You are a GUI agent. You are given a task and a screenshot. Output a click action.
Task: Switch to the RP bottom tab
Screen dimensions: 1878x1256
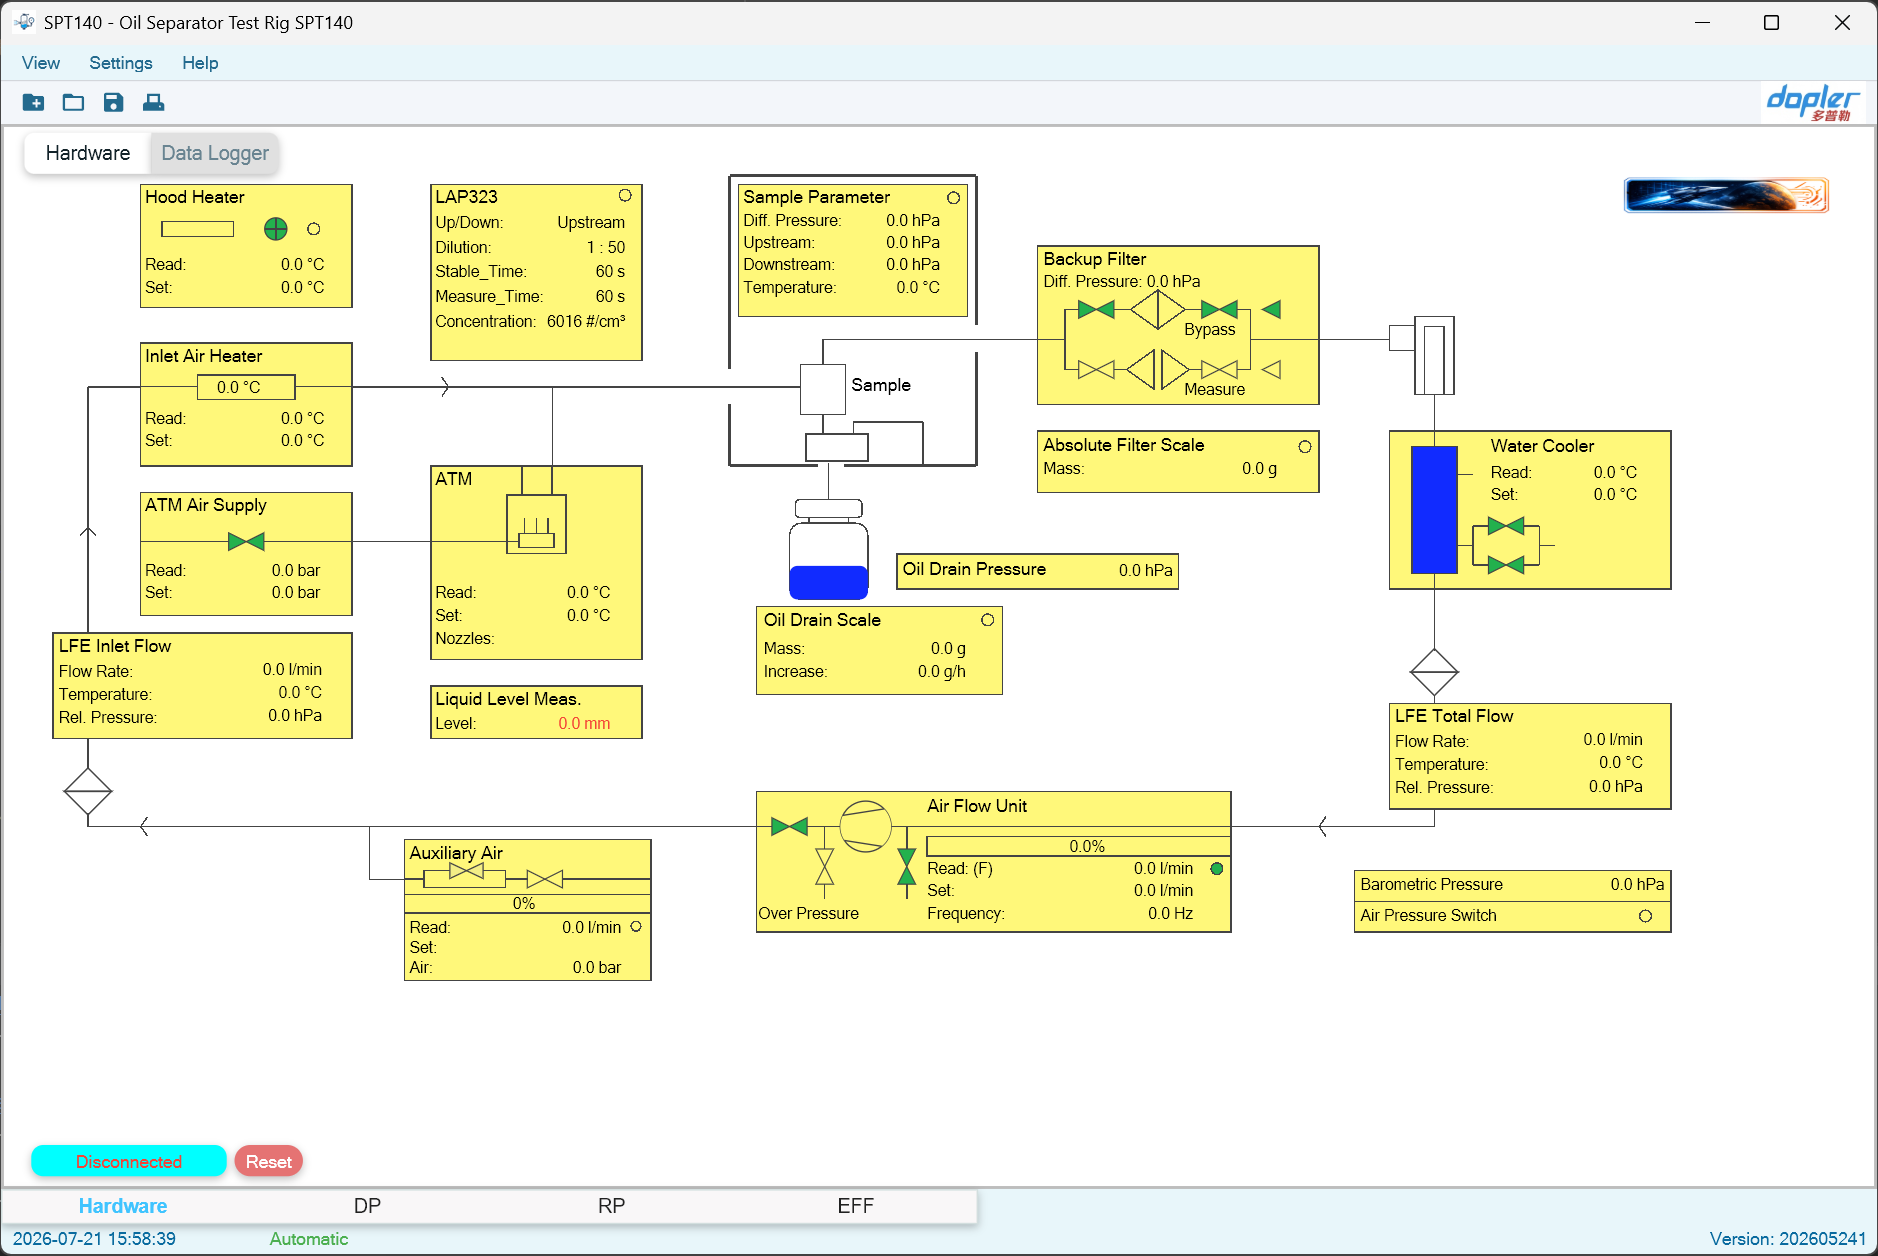click(611, 1206)
